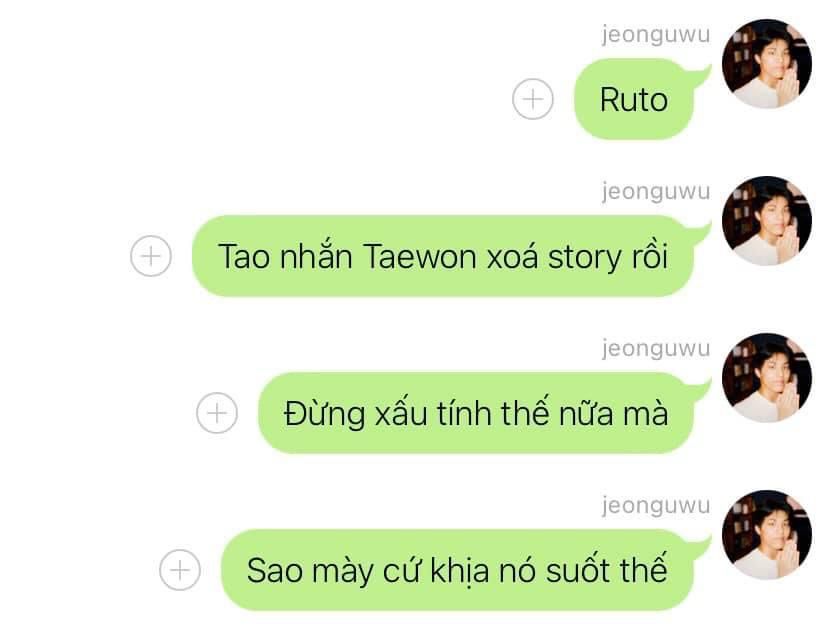Open the avatar next to "Sao mày cứ khịa" message
The image size is (828, 636).
(767, 535)
